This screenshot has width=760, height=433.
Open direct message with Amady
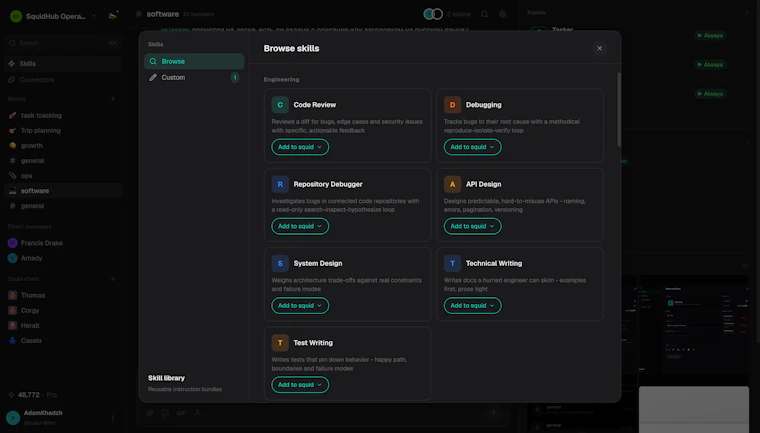click(63, 258)
